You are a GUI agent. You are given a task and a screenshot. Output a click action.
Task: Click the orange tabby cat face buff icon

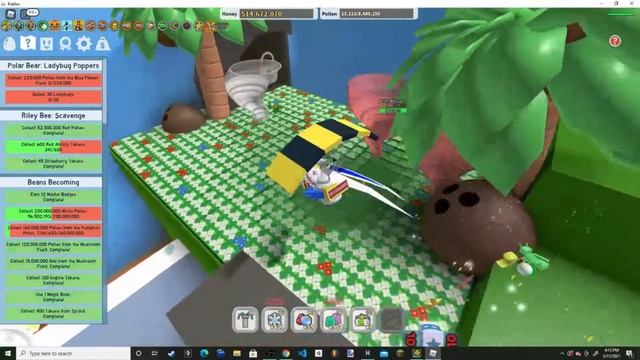click(x=54, y=27)
